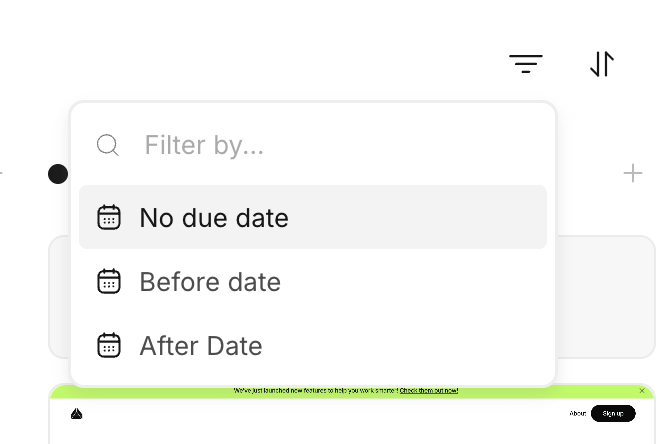Dismiss the green announcement banner

point(642,391)
